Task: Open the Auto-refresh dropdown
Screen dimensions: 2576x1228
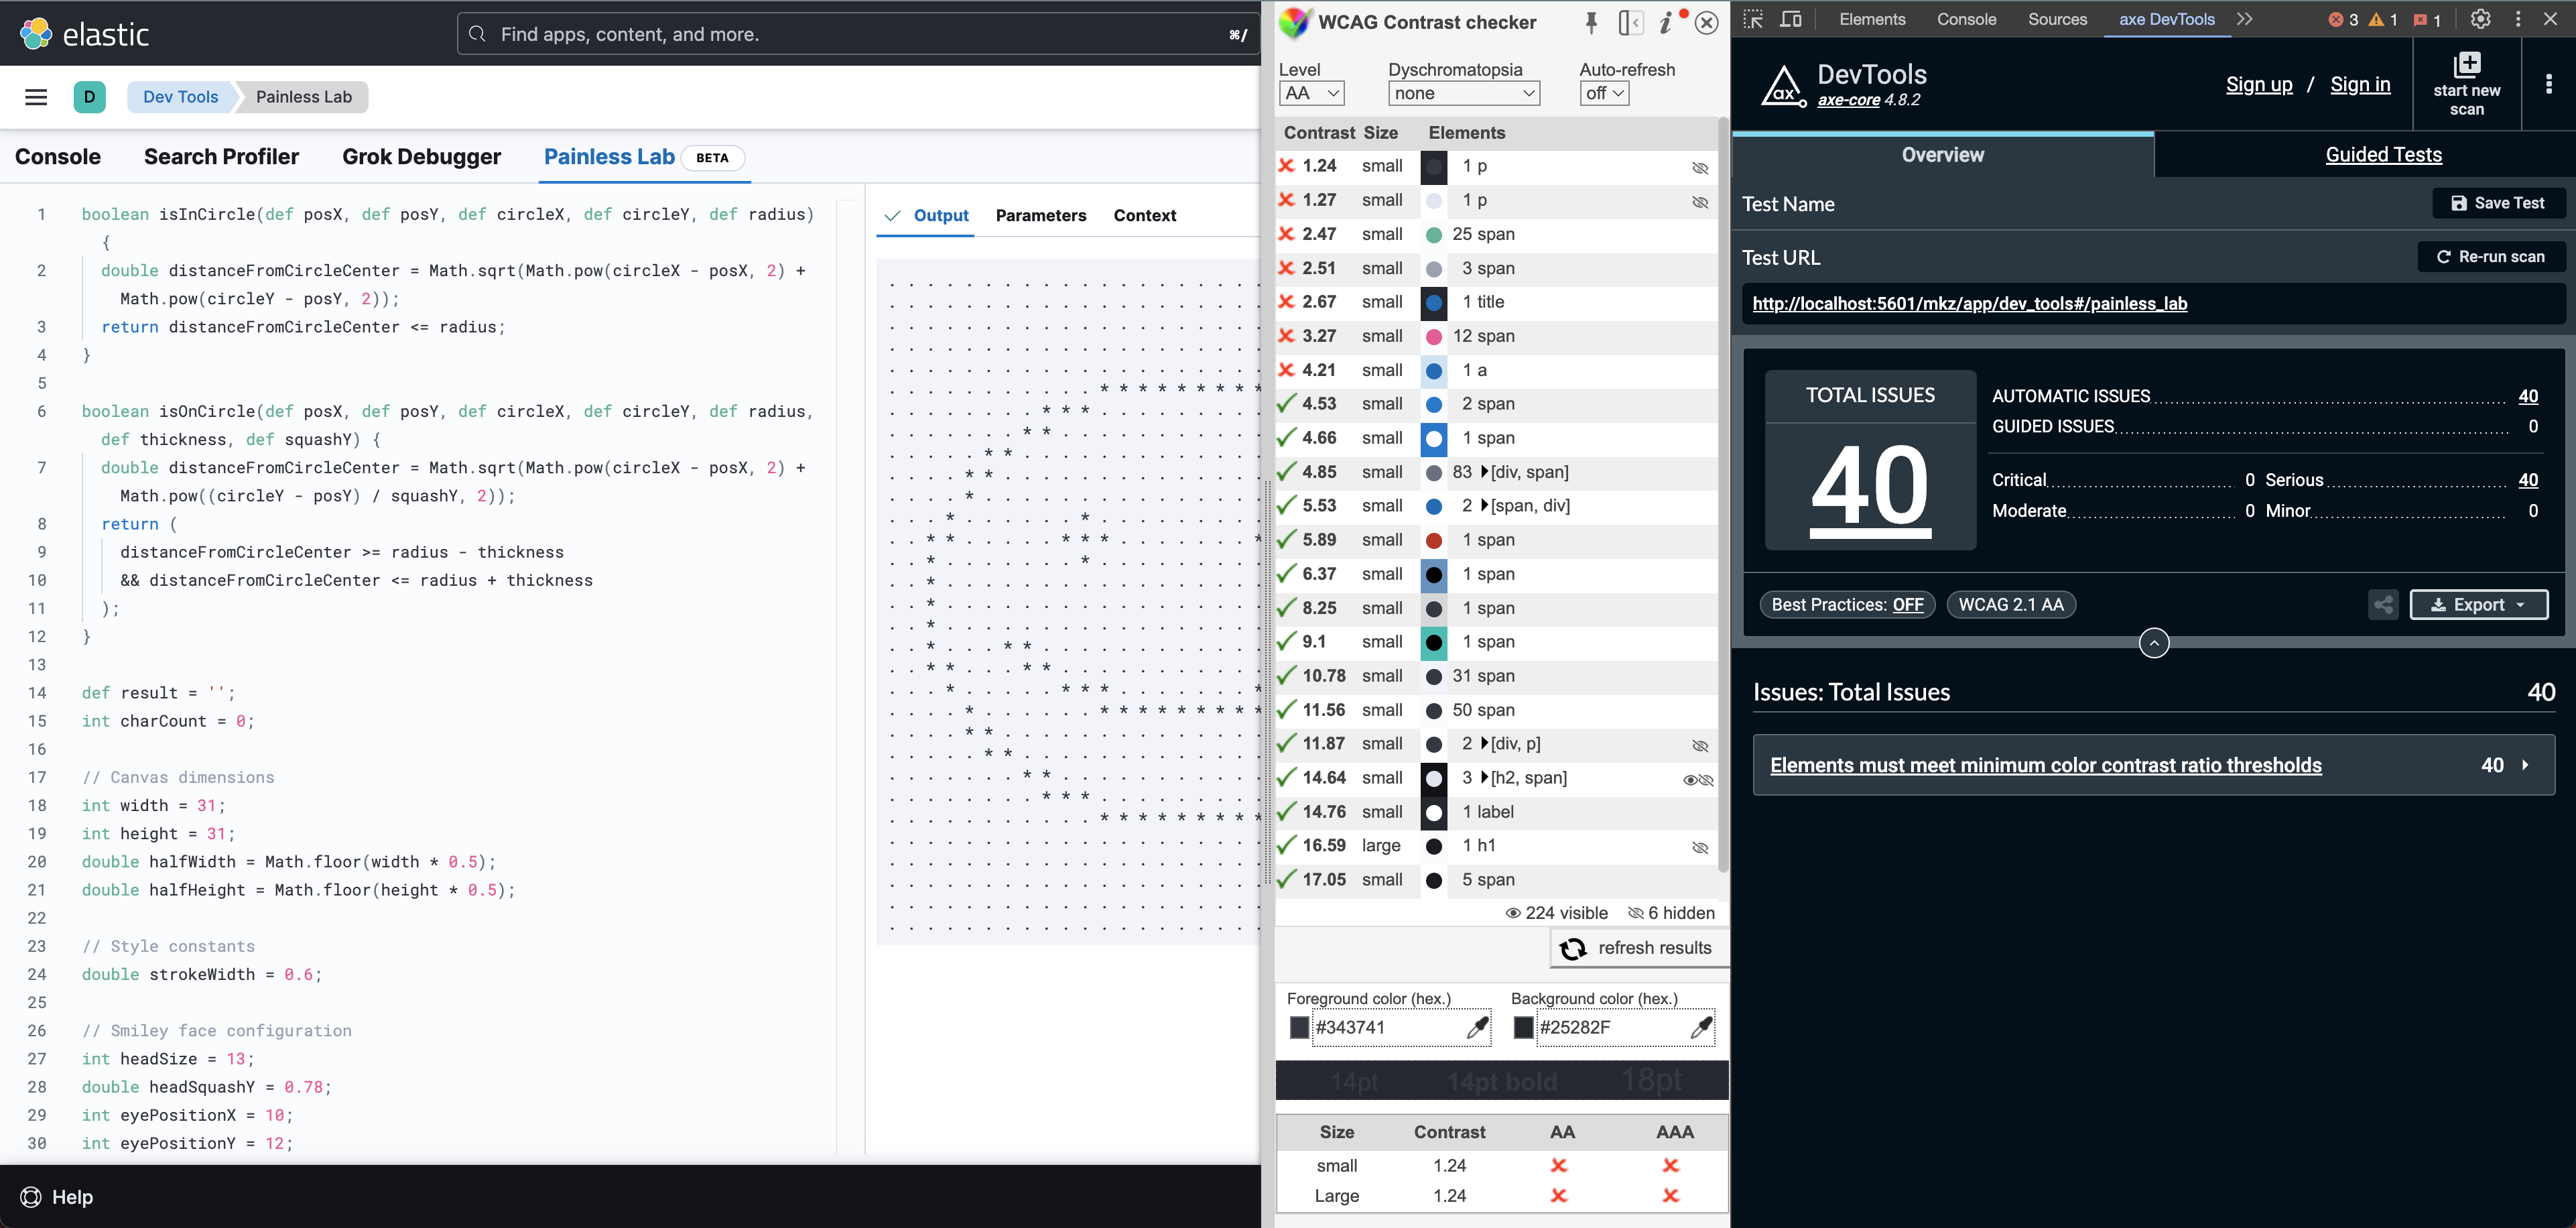Action: (x=1604, y=93)
